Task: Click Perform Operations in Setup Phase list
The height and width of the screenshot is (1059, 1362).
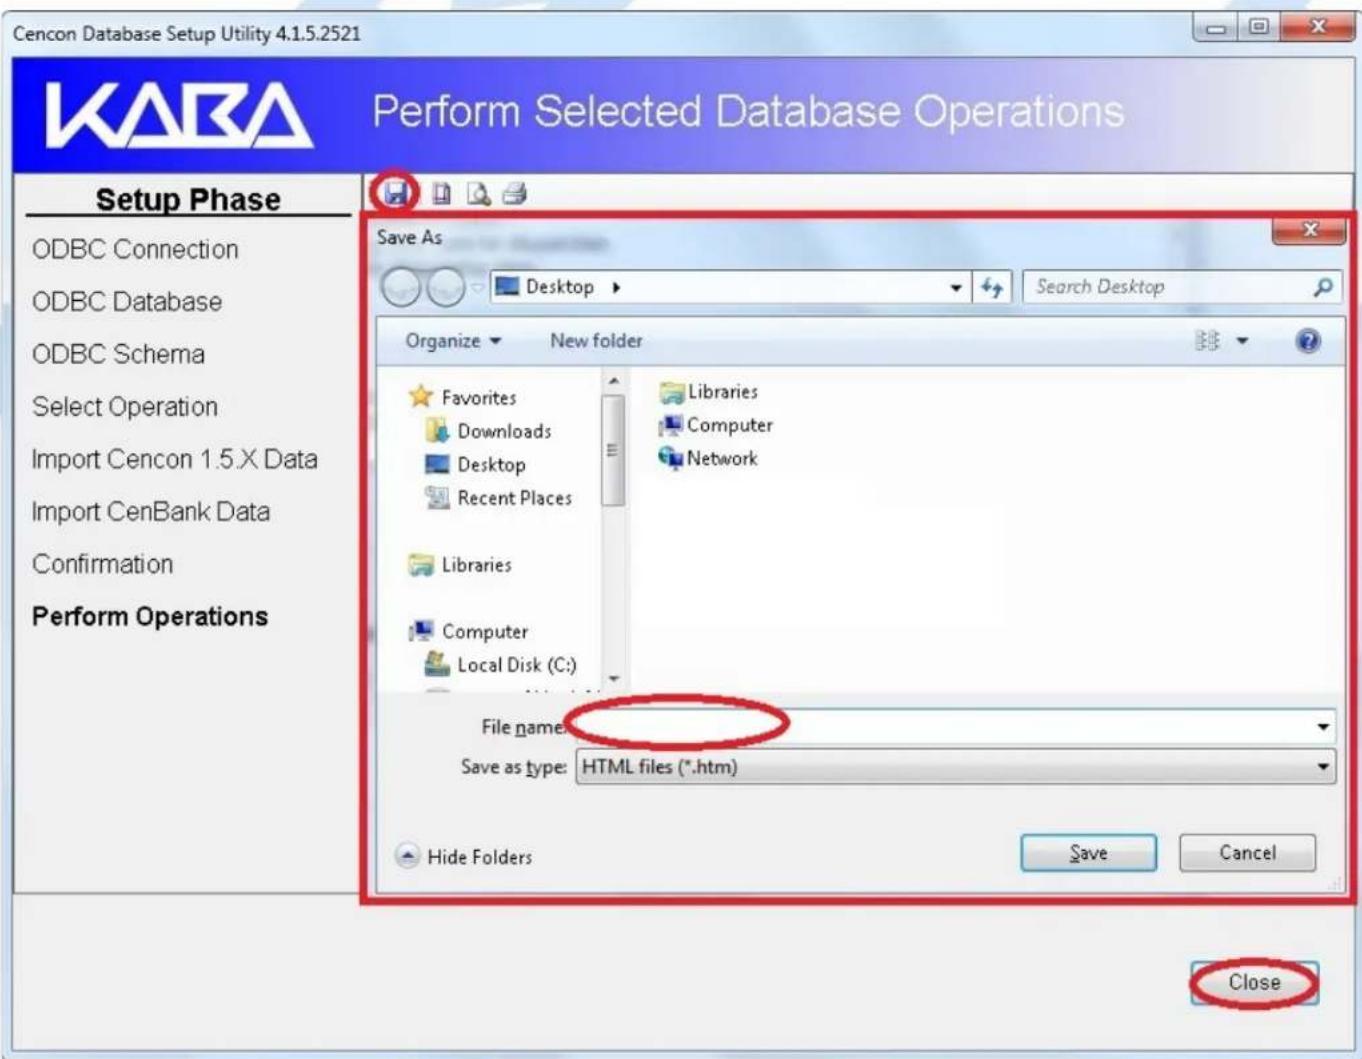Action: 150,616
